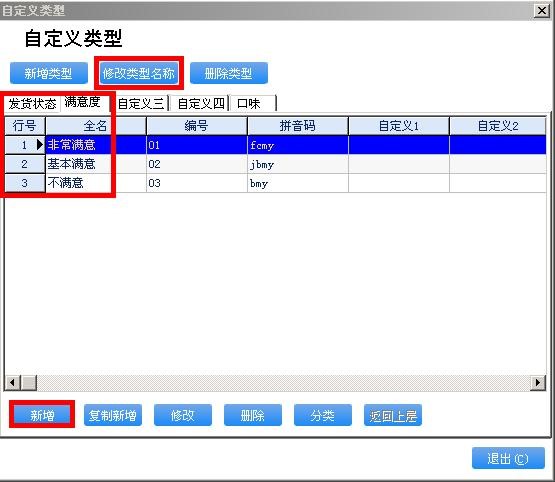Click the scrollbar right arrow

(x=538, y=383)
